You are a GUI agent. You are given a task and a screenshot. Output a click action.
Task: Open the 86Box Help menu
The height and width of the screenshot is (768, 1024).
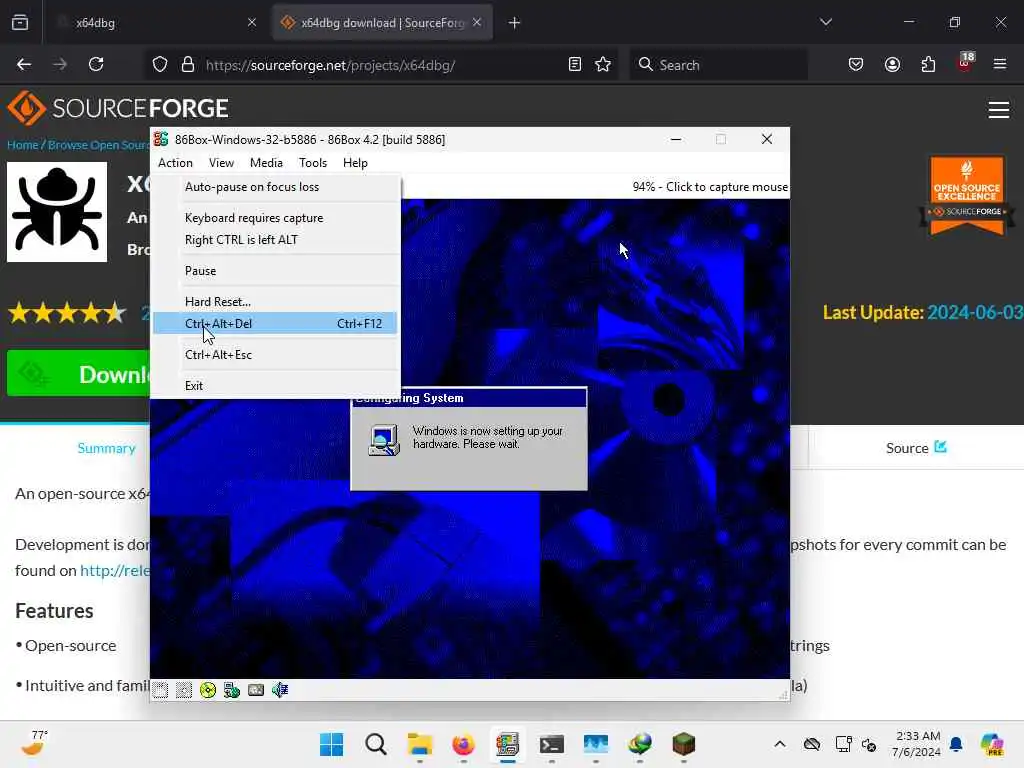click(355, 163)
